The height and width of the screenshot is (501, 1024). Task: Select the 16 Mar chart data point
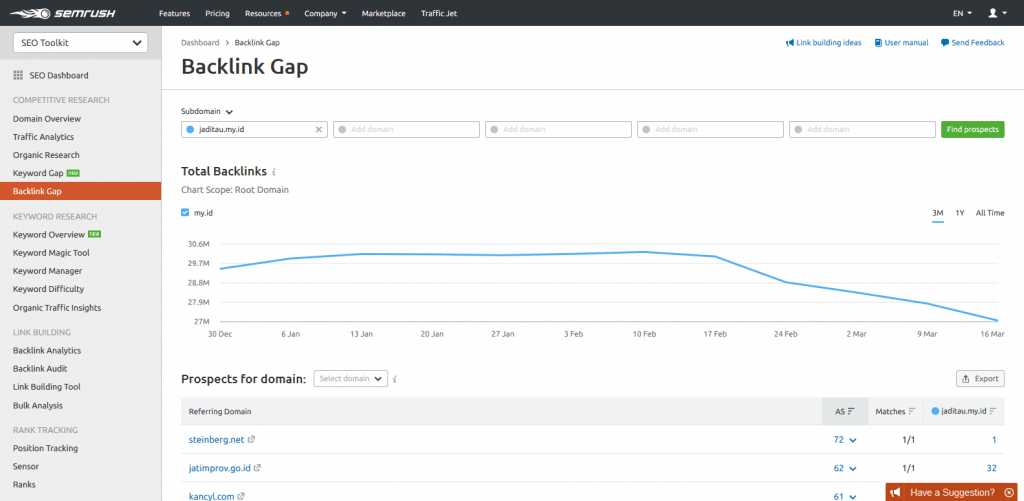pyautogui.click(x=997, y=321)
